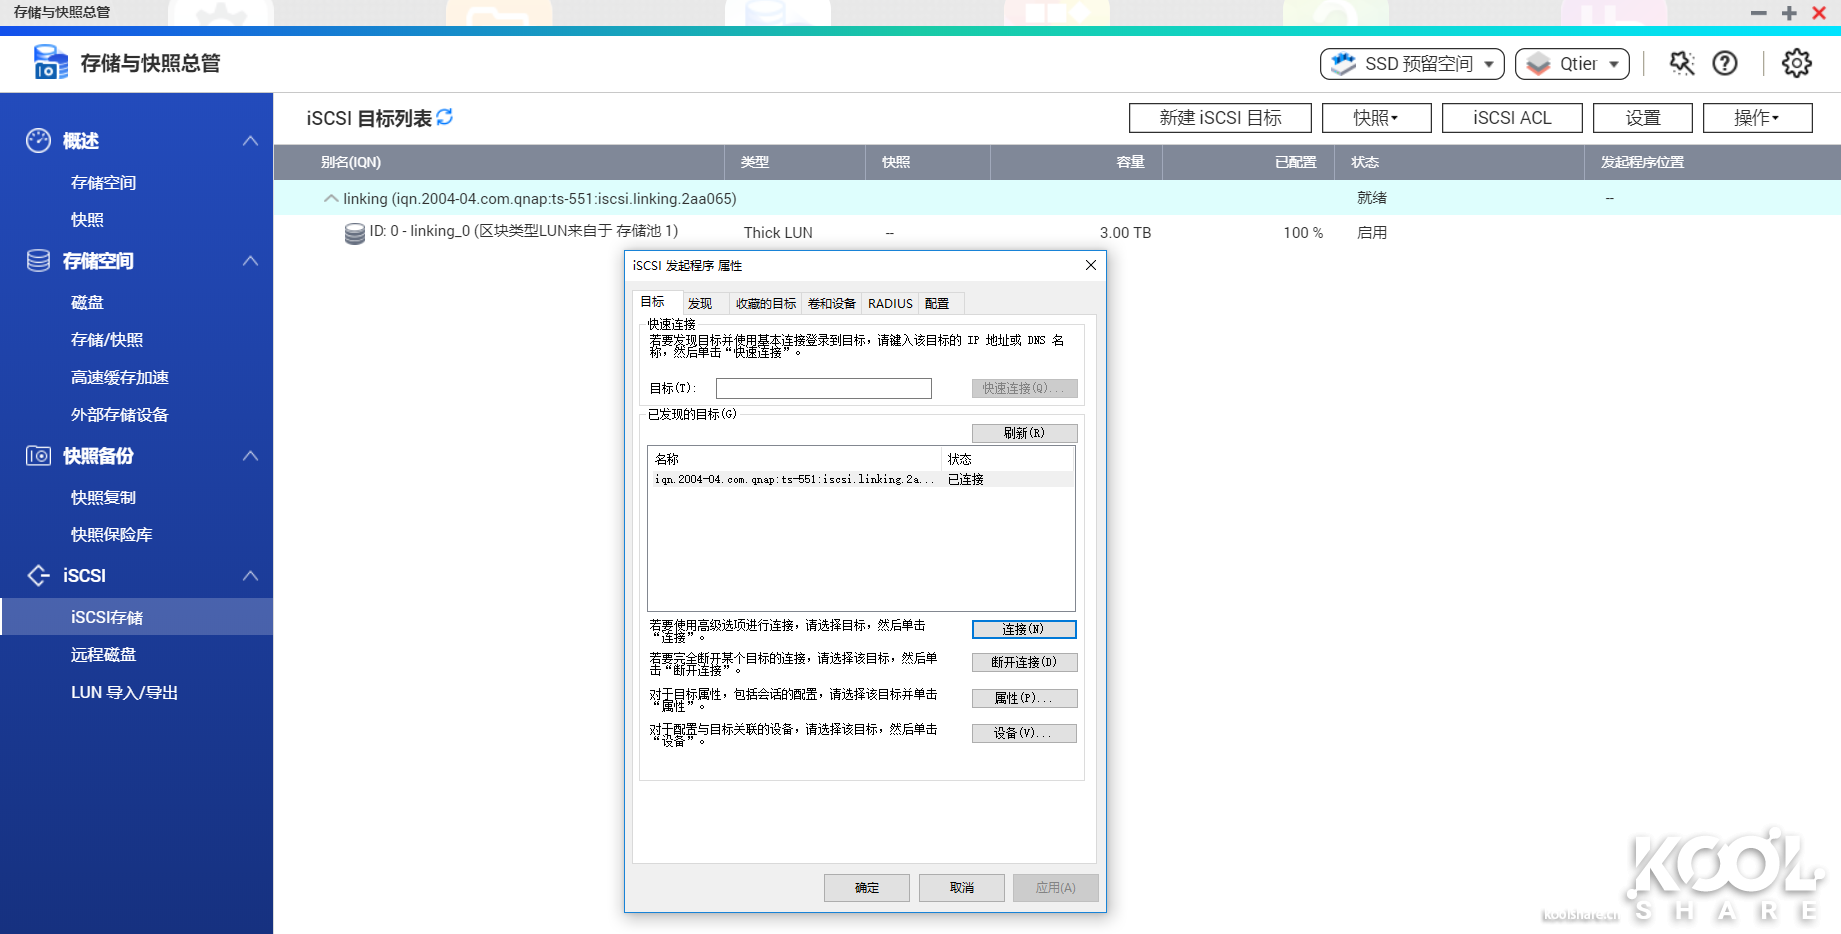Screen dimensions: 1841x934
Task: Click the LUN disk icon for linking_0
Action: point(354,233)
